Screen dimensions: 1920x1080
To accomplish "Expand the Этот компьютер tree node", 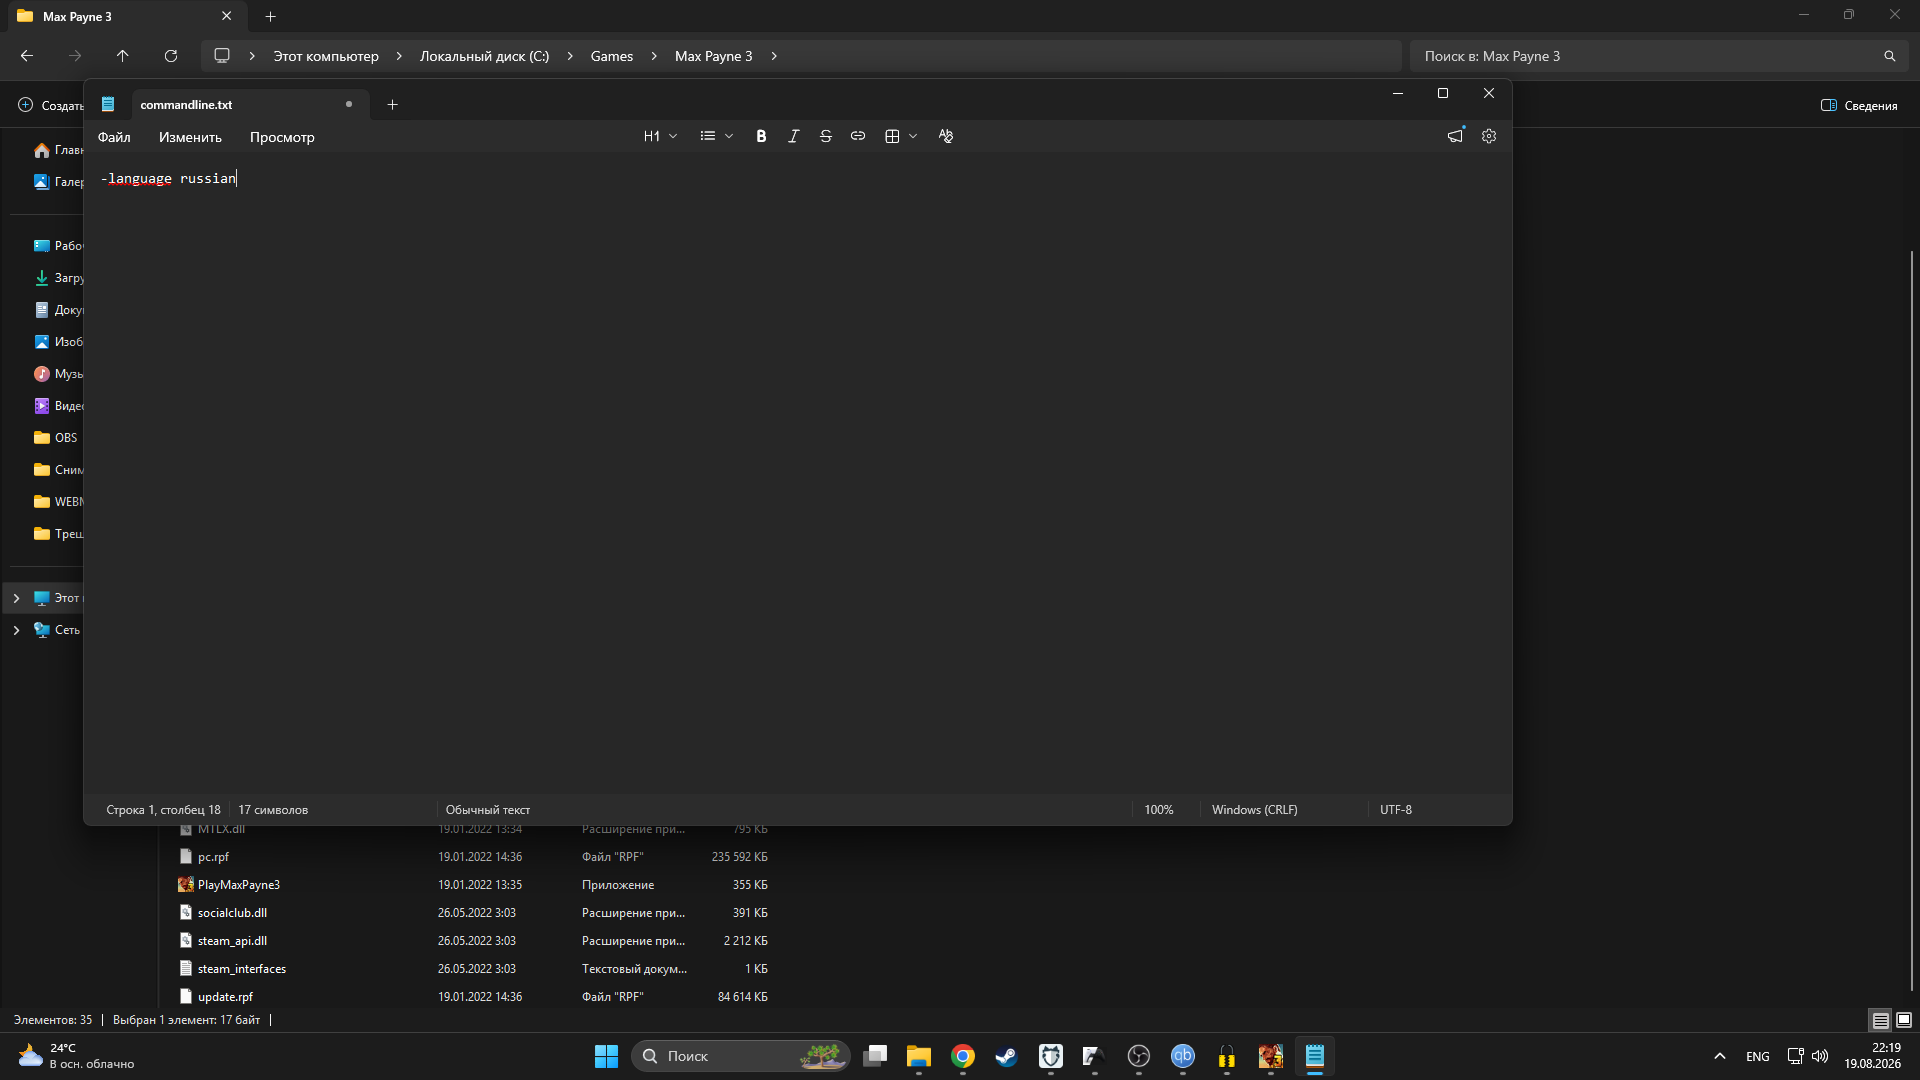I will click(x=16, y=598).
